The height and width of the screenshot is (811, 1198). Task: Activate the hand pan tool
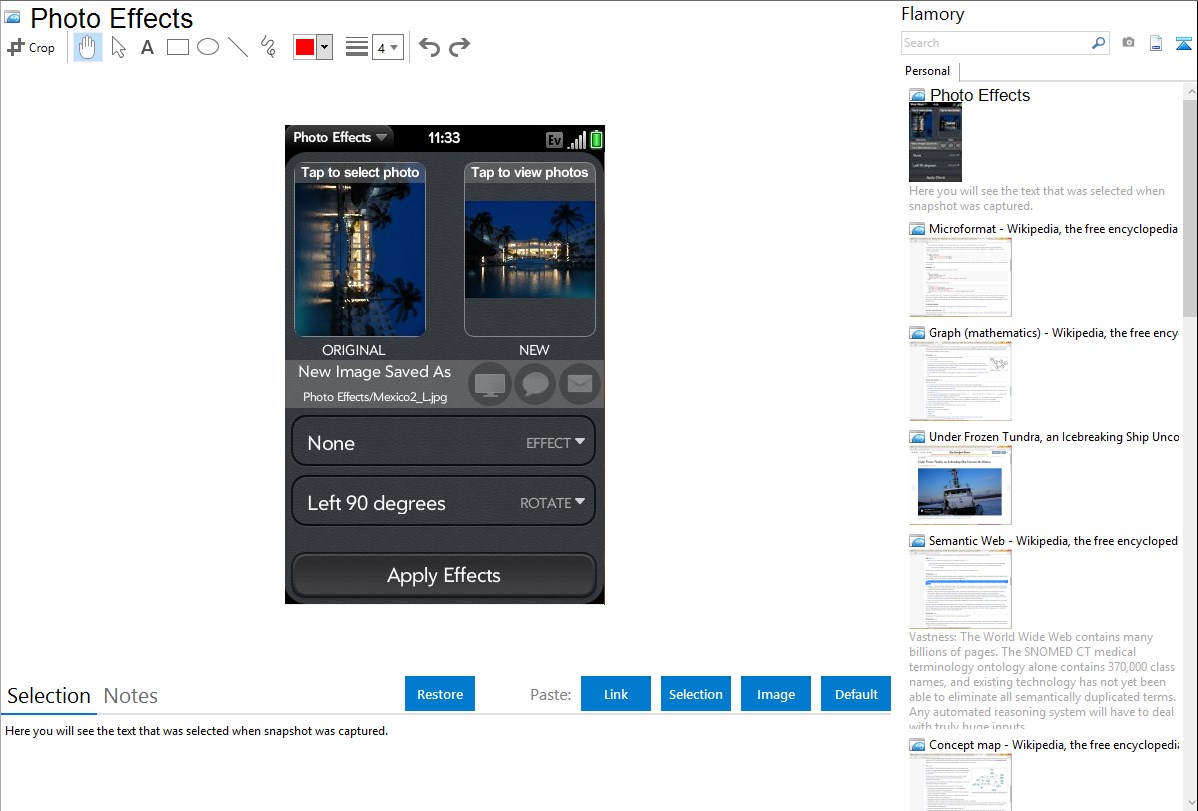[x=88, y=47]
